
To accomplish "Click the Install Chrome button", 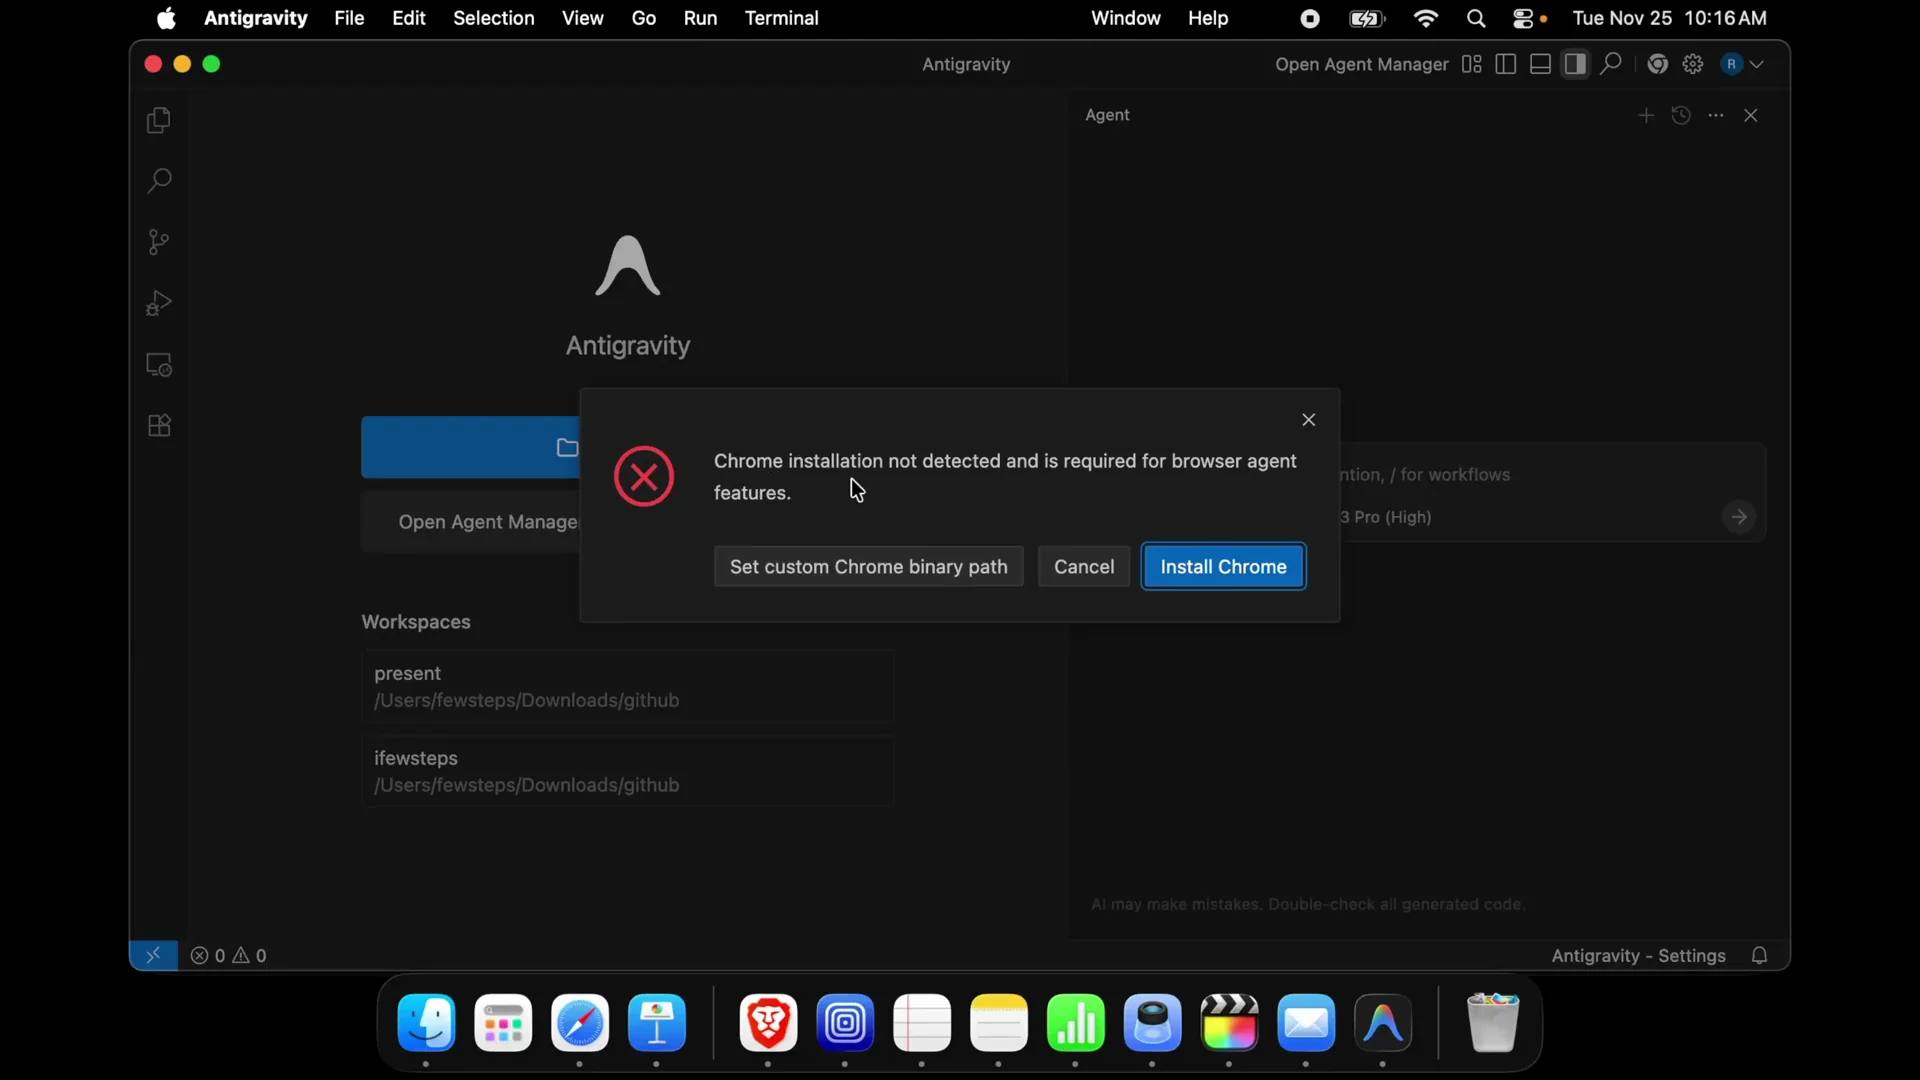I will [1223, 566].
